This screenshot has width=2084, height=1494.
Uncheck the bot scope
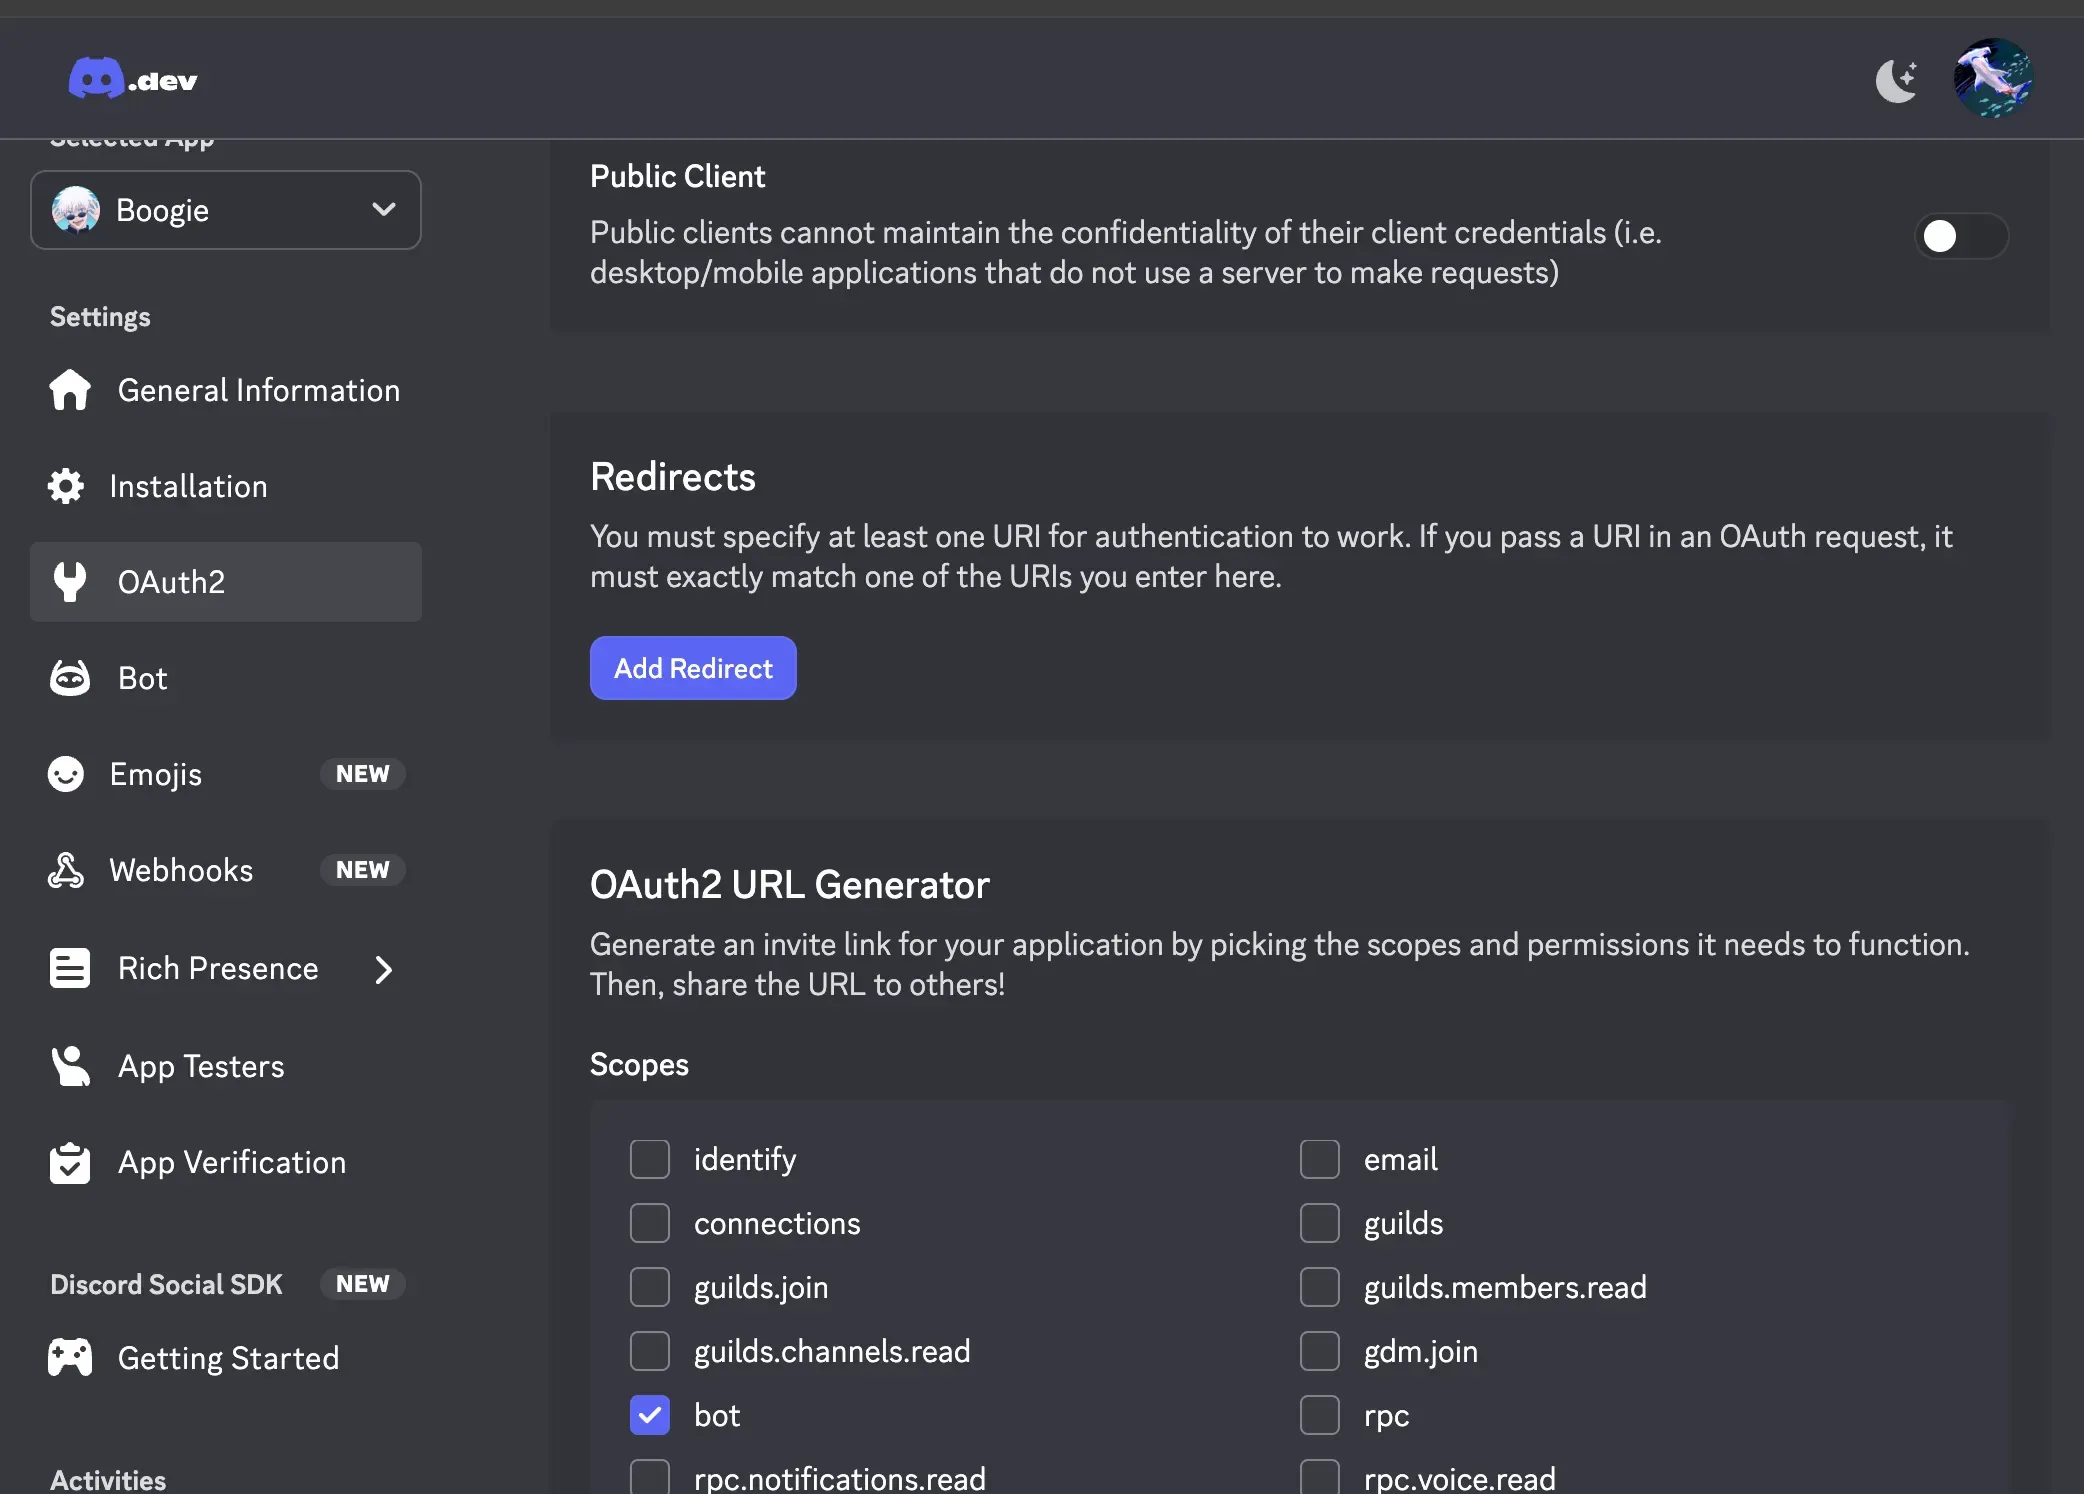point(650,1415)
